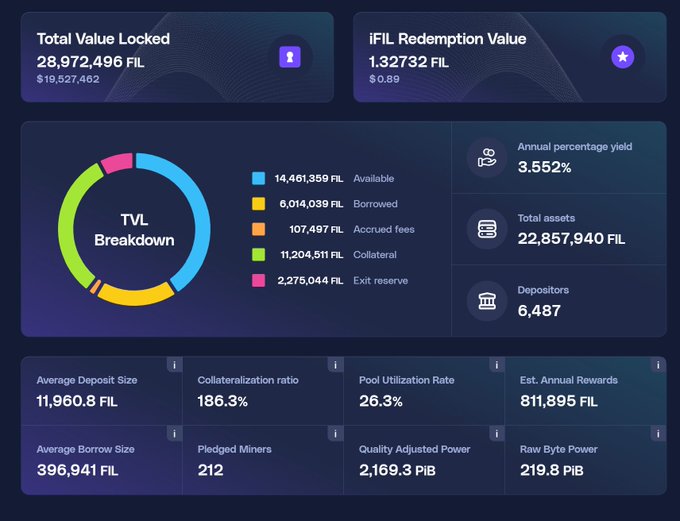This screenshot has width=680, height=521.
Task: Click the 219.8 PiB raw power value
Action: point(552,470)
